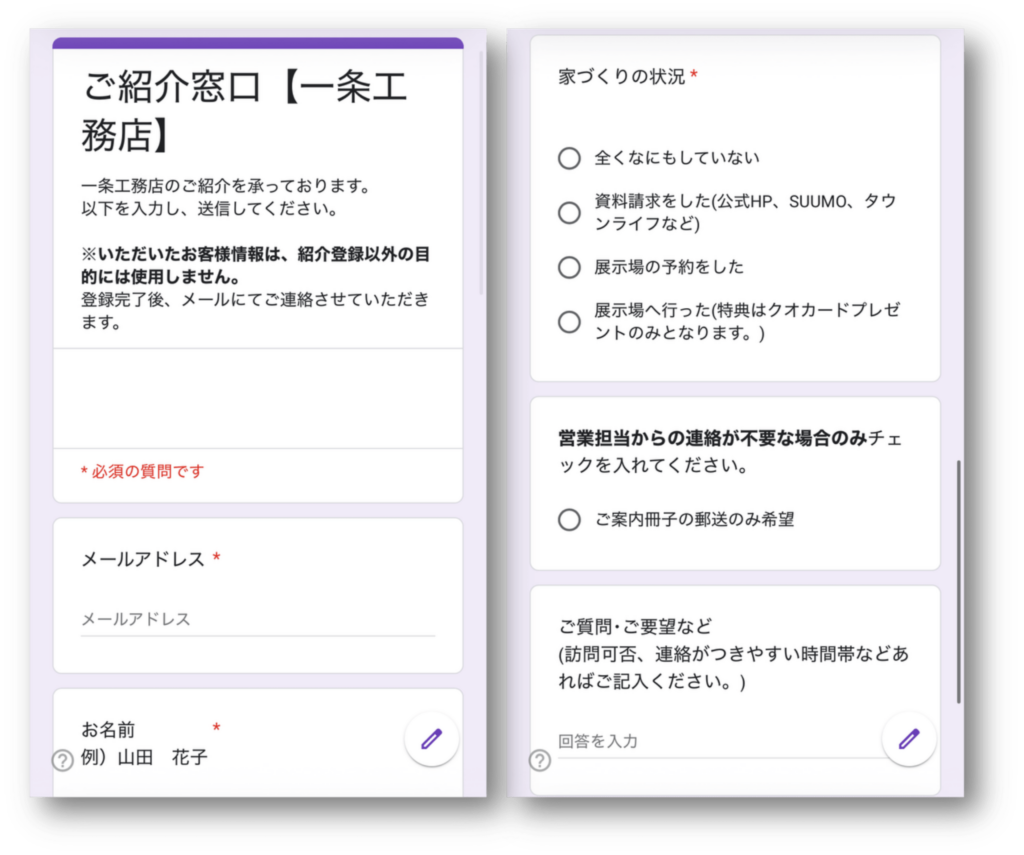Viewport: 1024px width, 855px height.
Task: Click the scrollbar of the right form panel
Action: (958, 580)
